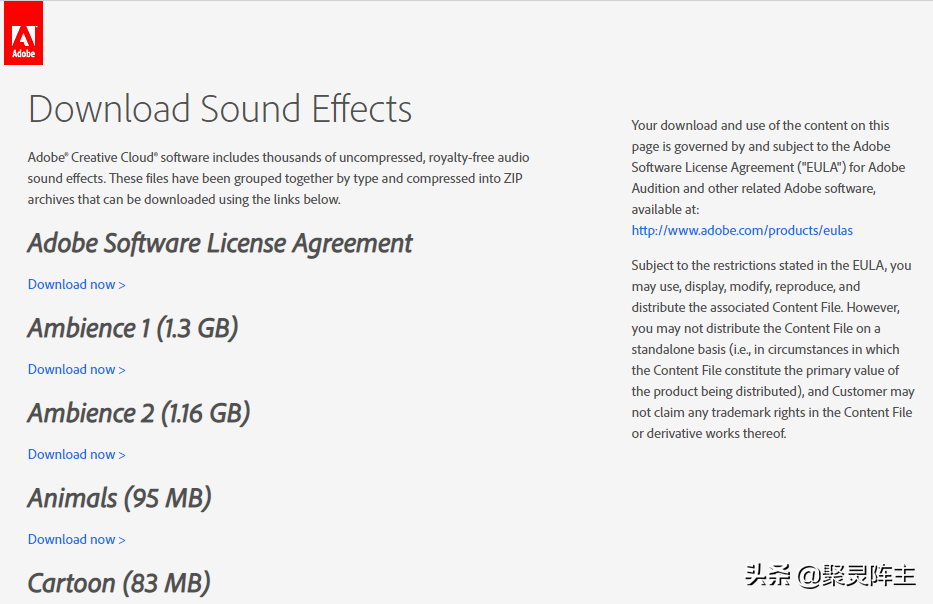Click the Ambience 2 (1.16 GB) heading
Image resolution: width=933 pixels, height=604 pixels.
[x=139, y=413]
